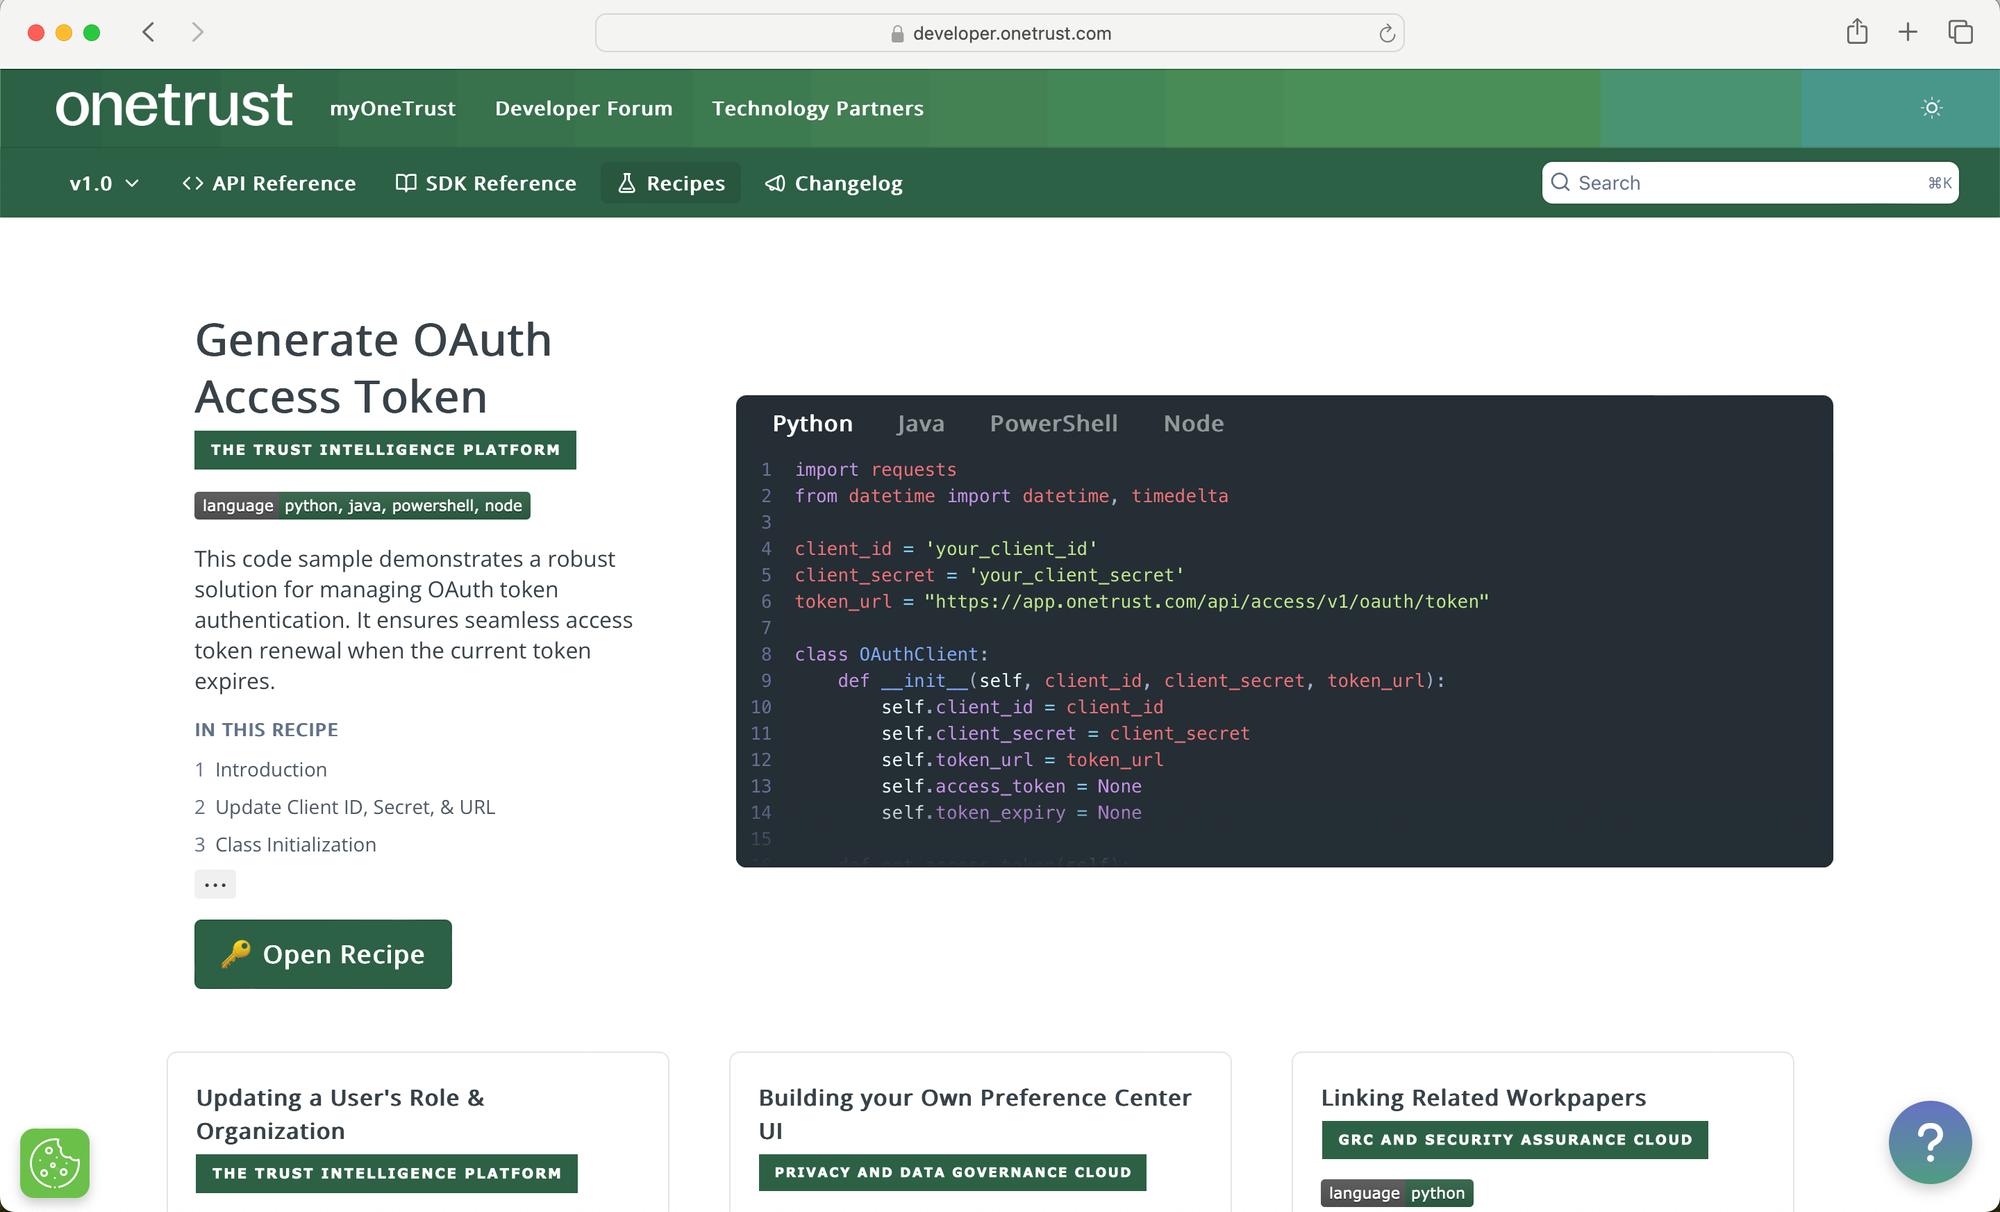Screen dimensions: 2000x1212
Task: Toggle the light/dark theme sun icon
Action: [1931, 108]
